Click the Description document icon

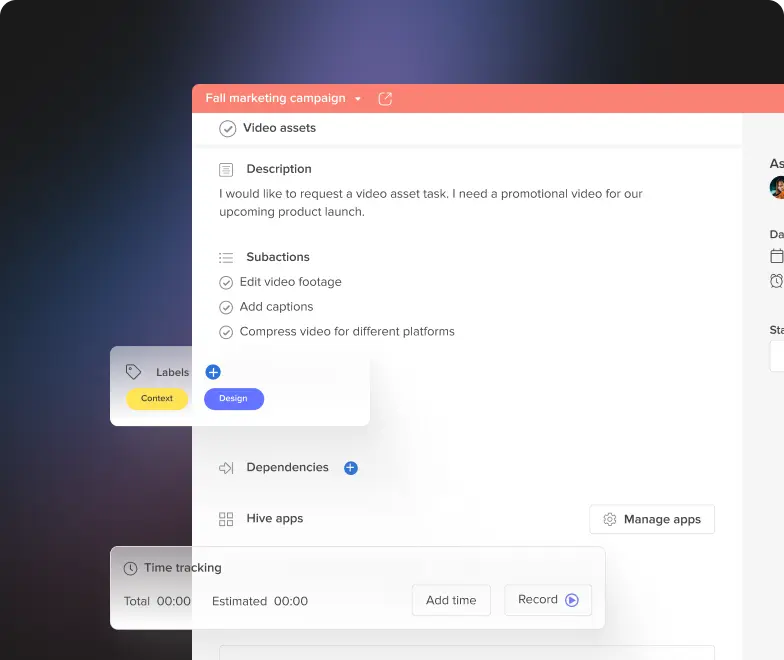coord(226,170)
